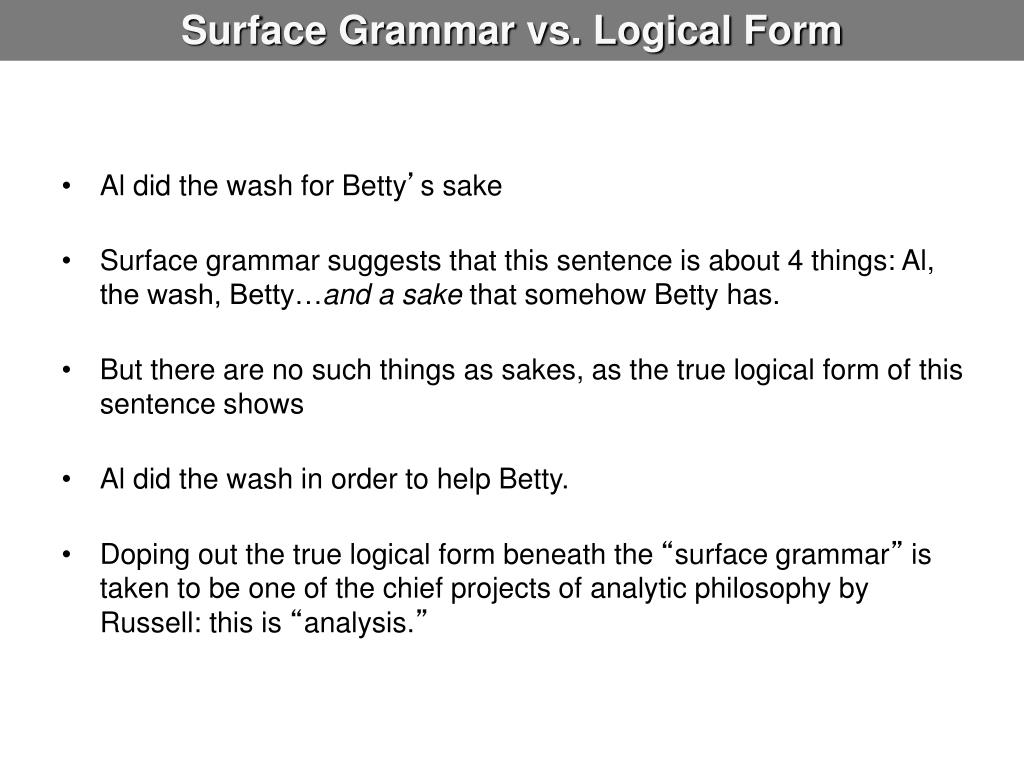Click the sentence 'Al did the wash in order to help Betty.'
1024x768 pixels.
(334, 479)
